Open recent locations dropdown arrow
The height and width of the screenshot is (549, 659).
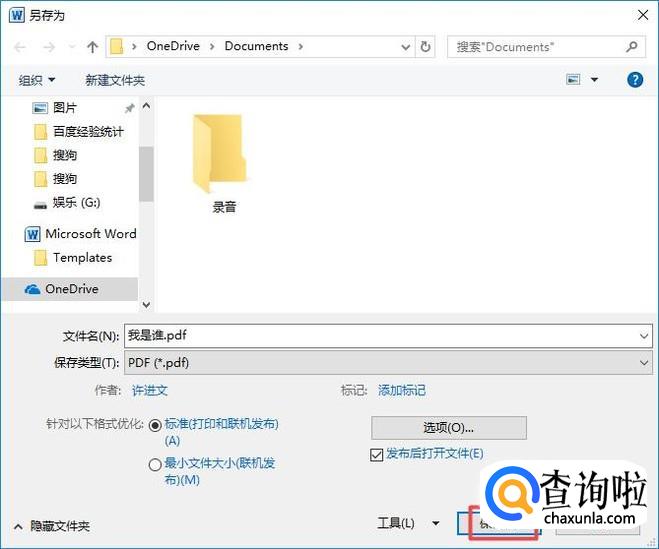(72, 47)
